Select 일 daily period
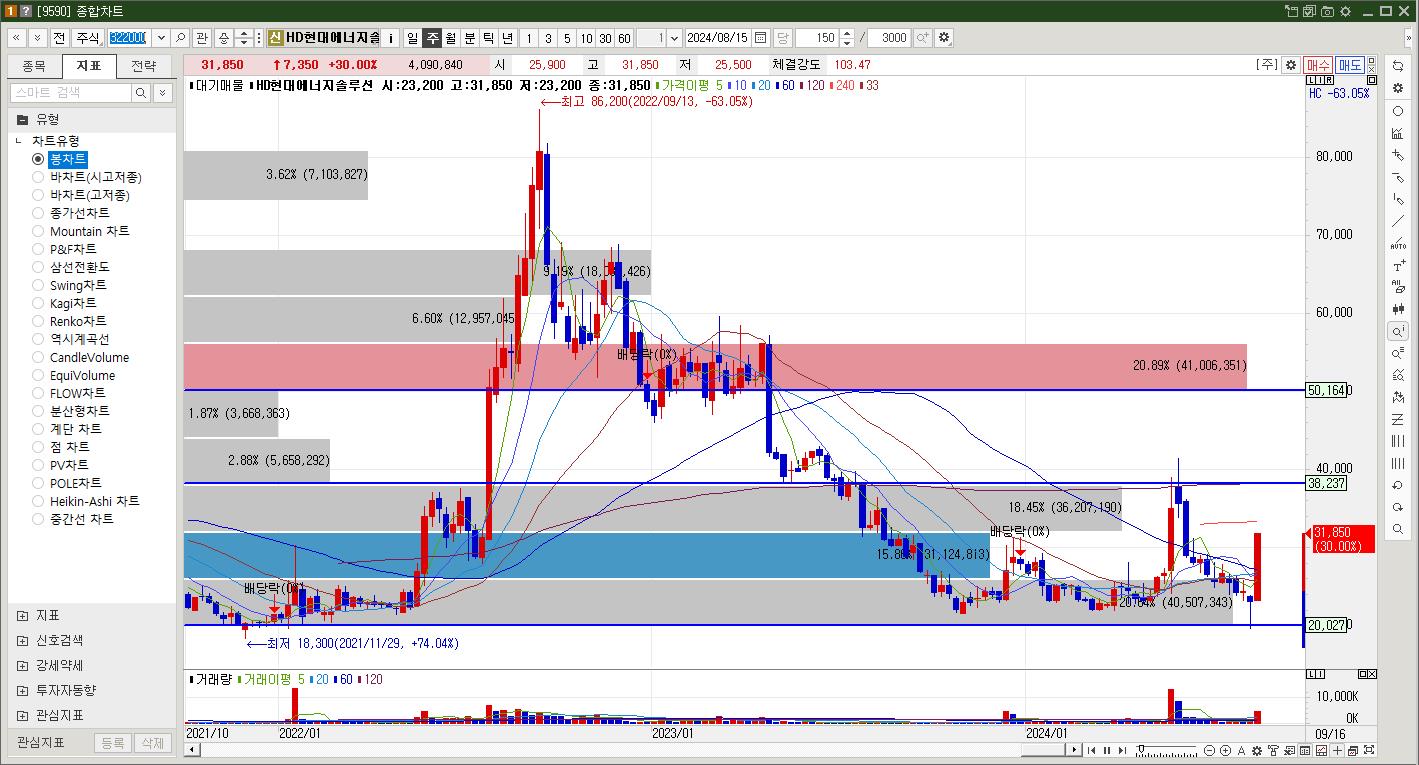This screenshot has width=1419, height=765. 412,38
